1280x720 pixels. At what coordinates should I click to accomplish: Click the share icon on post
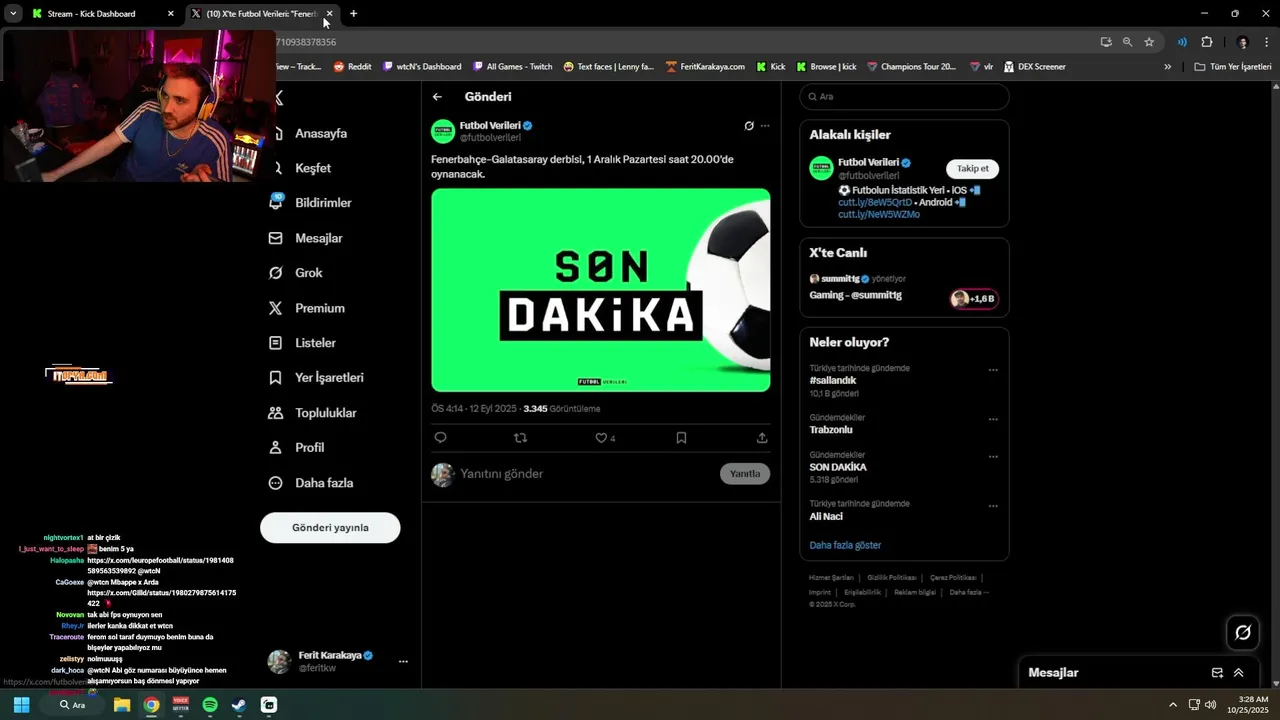(x=762, y=438)
